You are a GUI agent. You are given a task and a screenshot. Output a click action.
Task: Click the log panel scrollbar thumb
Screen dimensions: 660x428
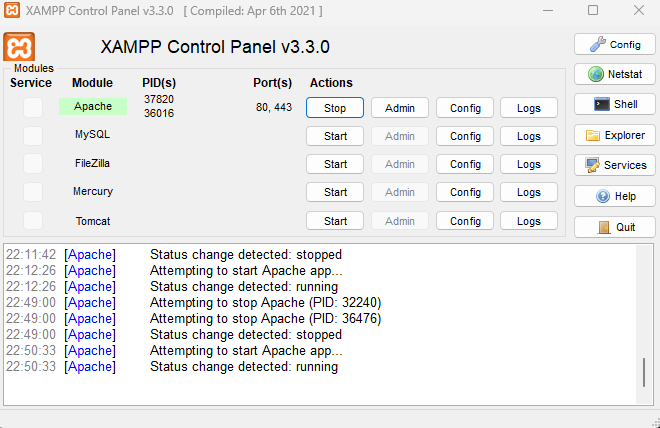click(x=644, y=372)
